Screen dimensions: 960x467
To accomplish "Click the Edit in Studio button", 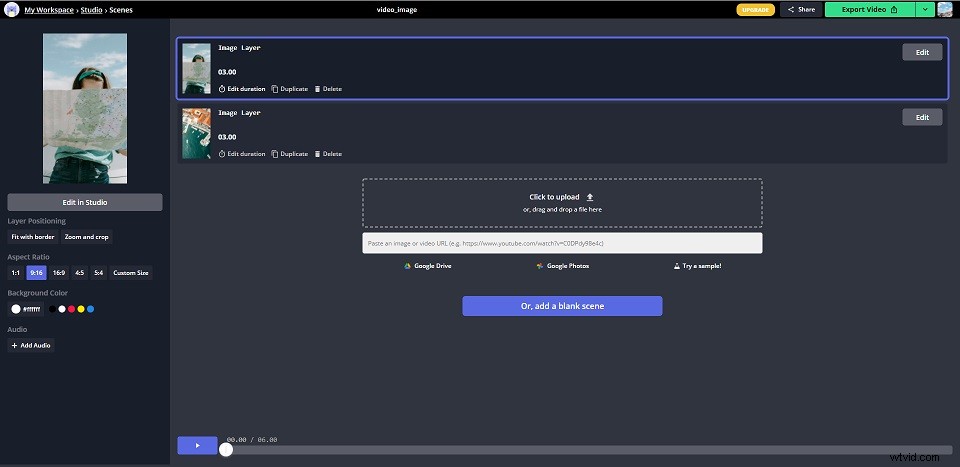I will [x=85, y=202].
